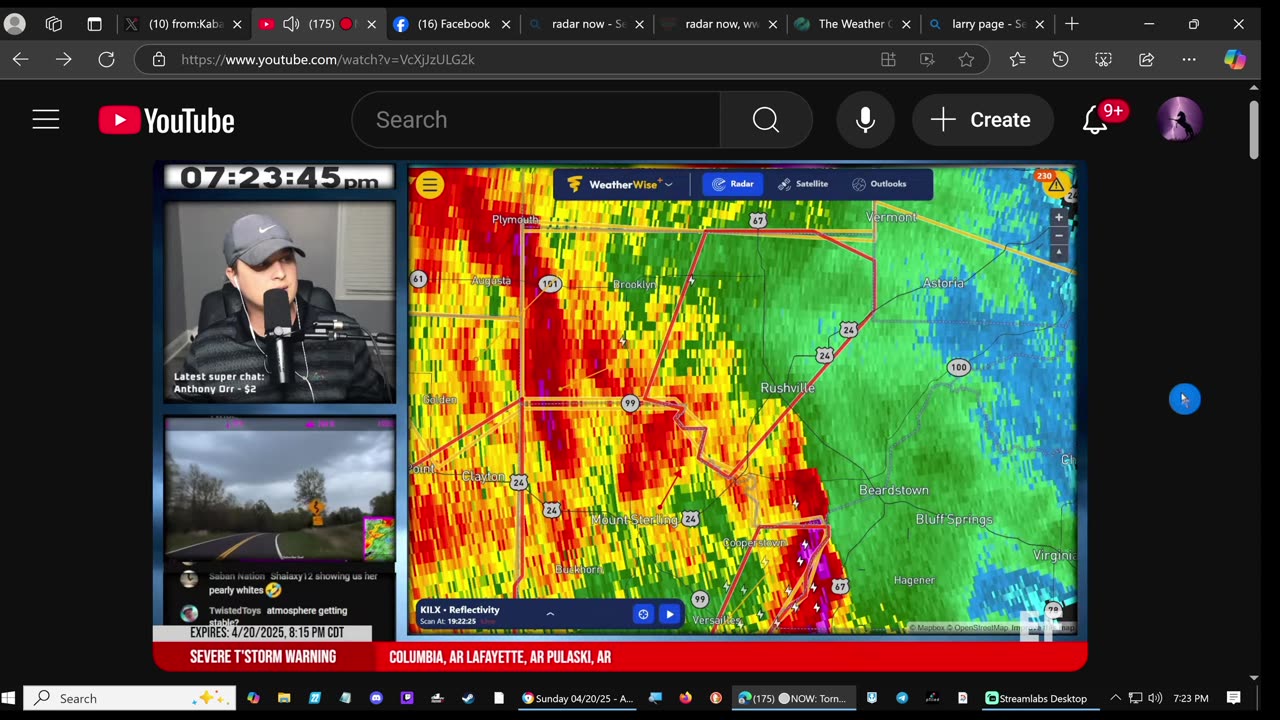This screenshot has width=1280, height=720.
Task: Click the YouTube search magnifier button
Action: (766, 120)
